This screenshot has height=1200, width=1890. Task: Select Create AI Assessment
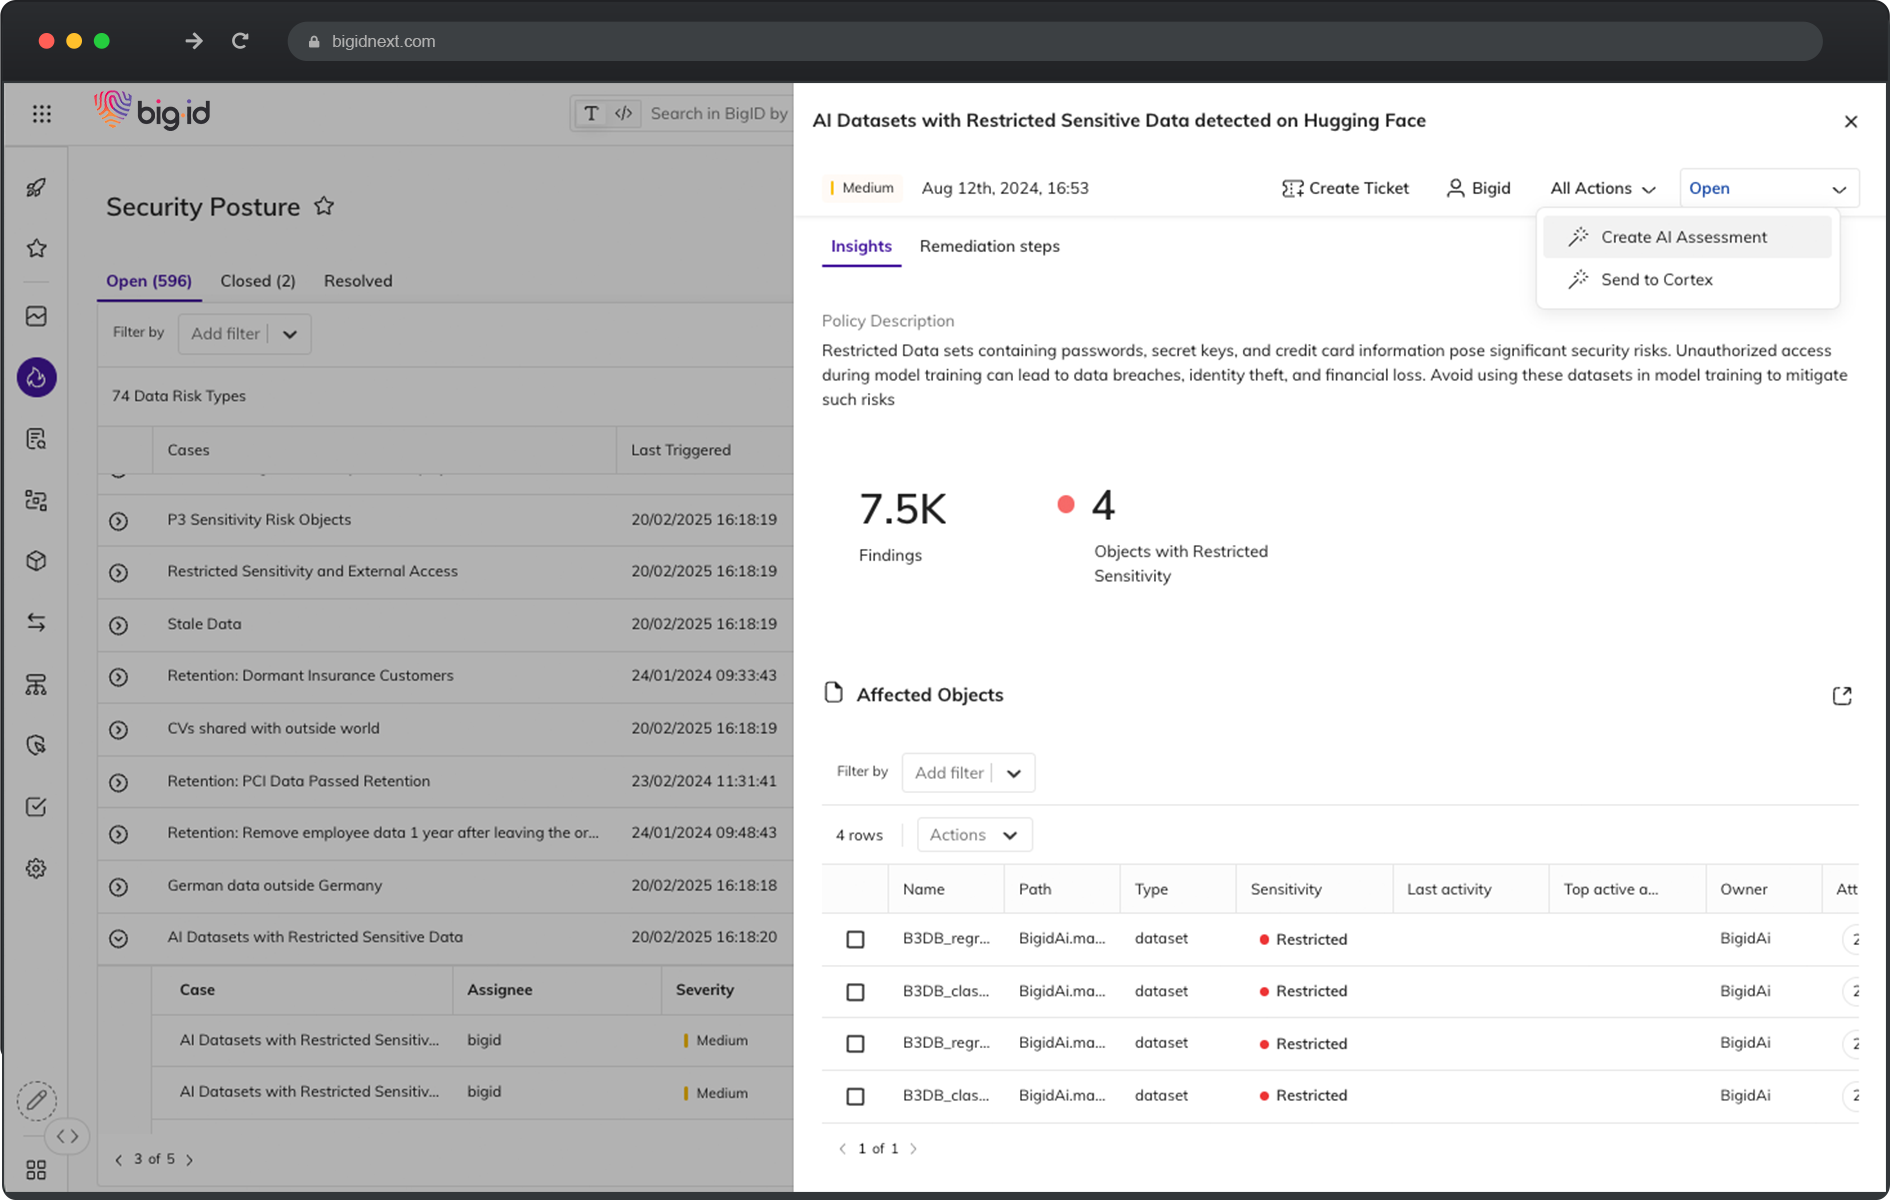pos(1684,237)
